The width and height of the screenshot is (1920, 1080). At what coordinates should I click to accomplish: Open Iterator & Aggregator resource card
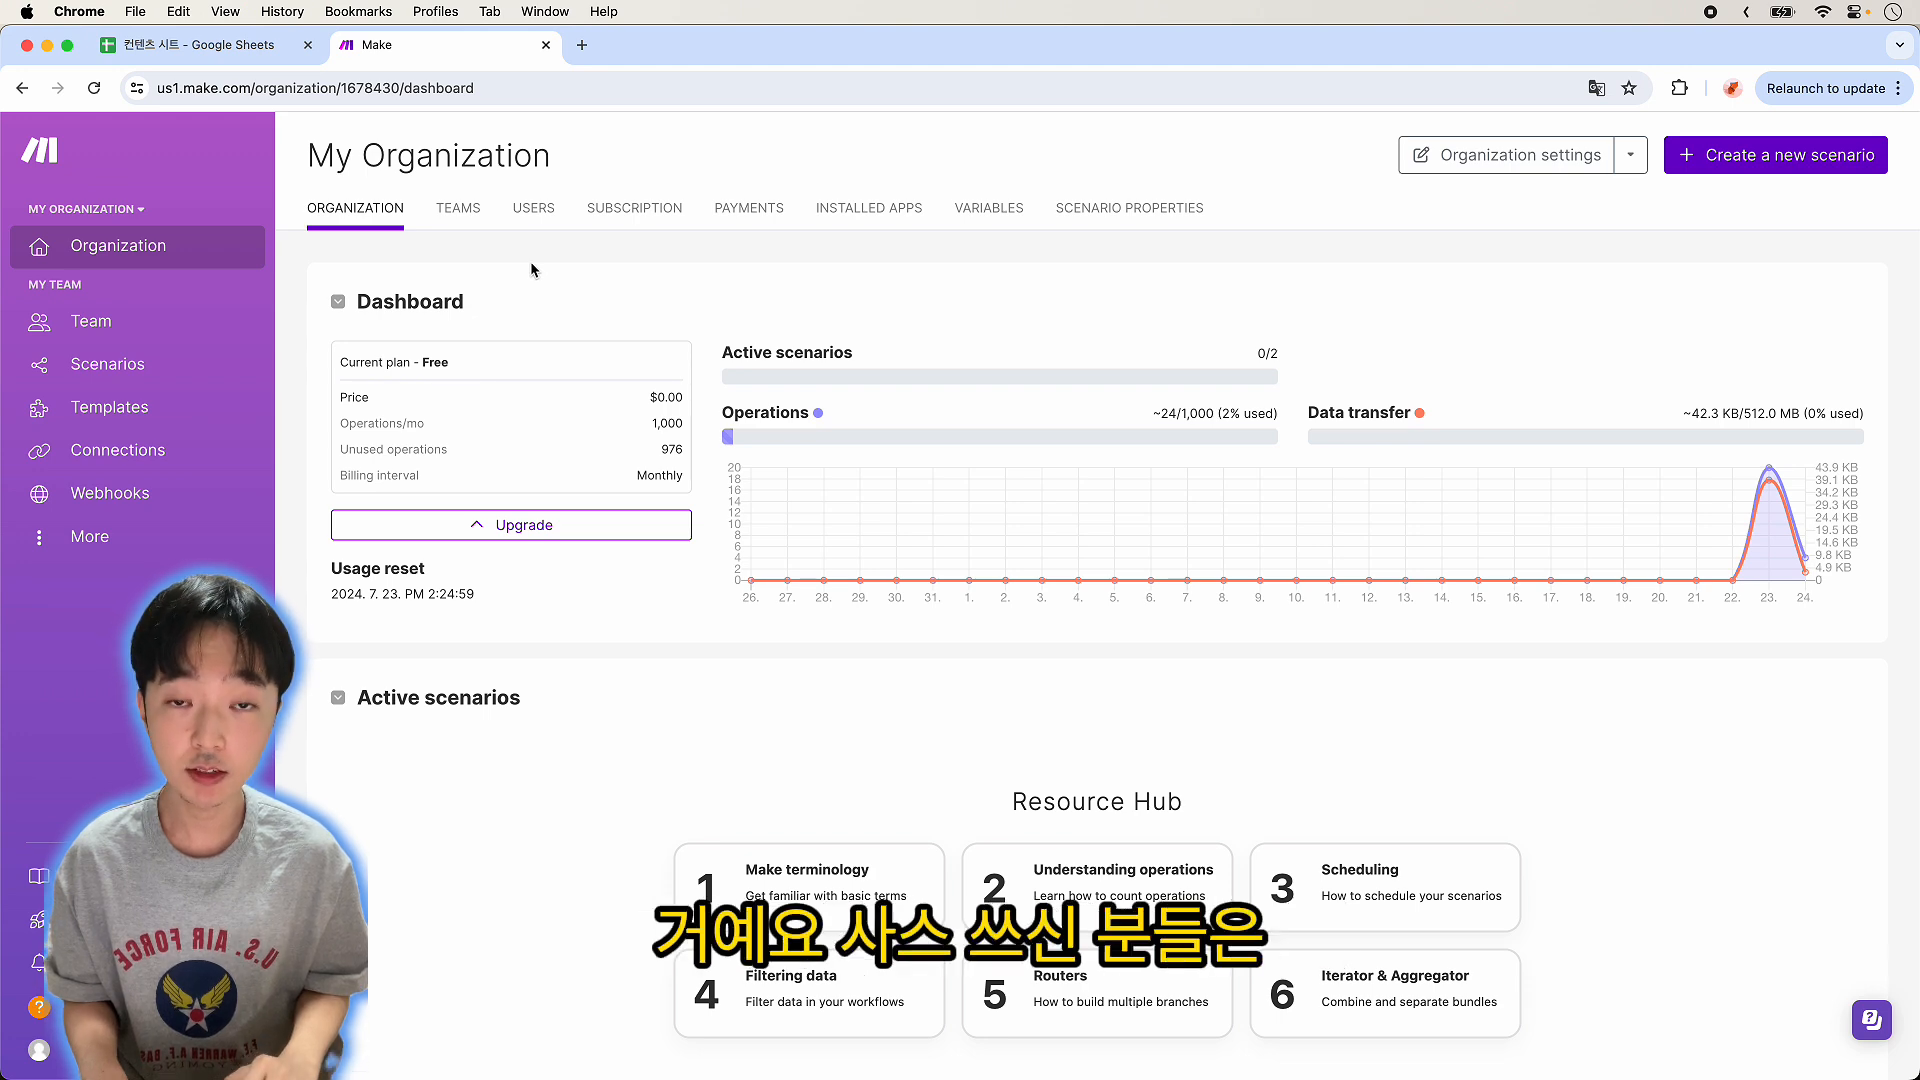(1385, 993)
